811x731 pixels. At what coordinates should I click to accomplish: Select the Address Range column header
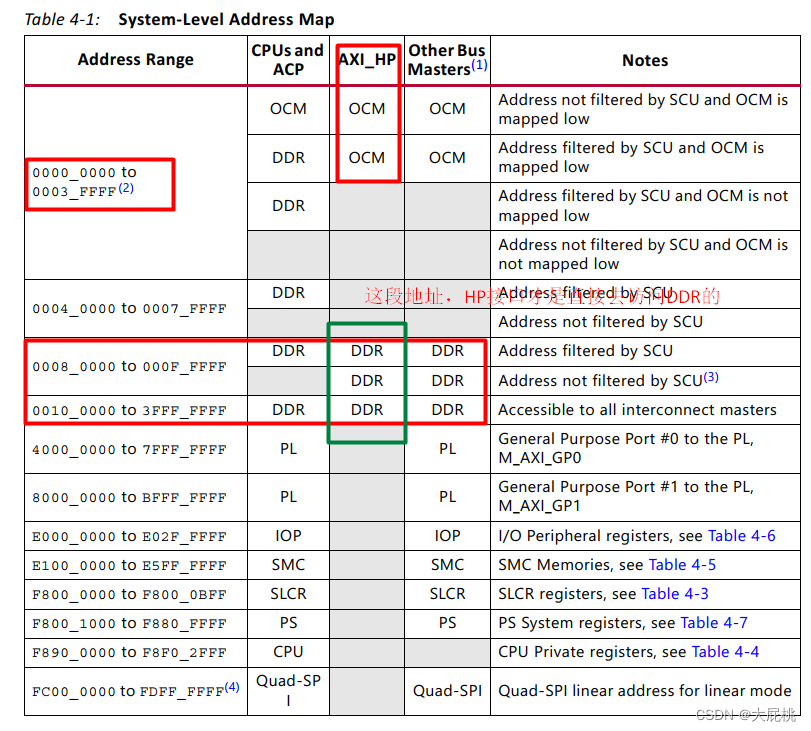coord(135,59)
